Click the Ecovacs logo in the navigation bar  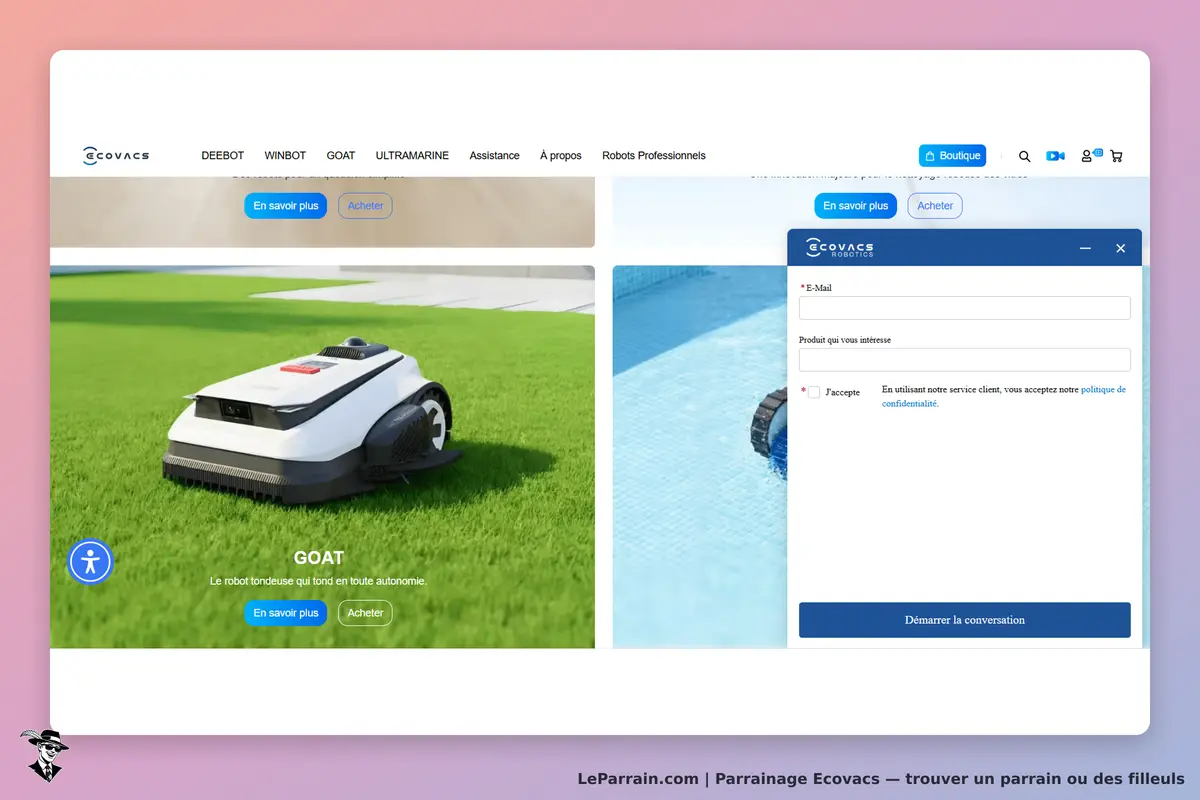click(116, 156)
